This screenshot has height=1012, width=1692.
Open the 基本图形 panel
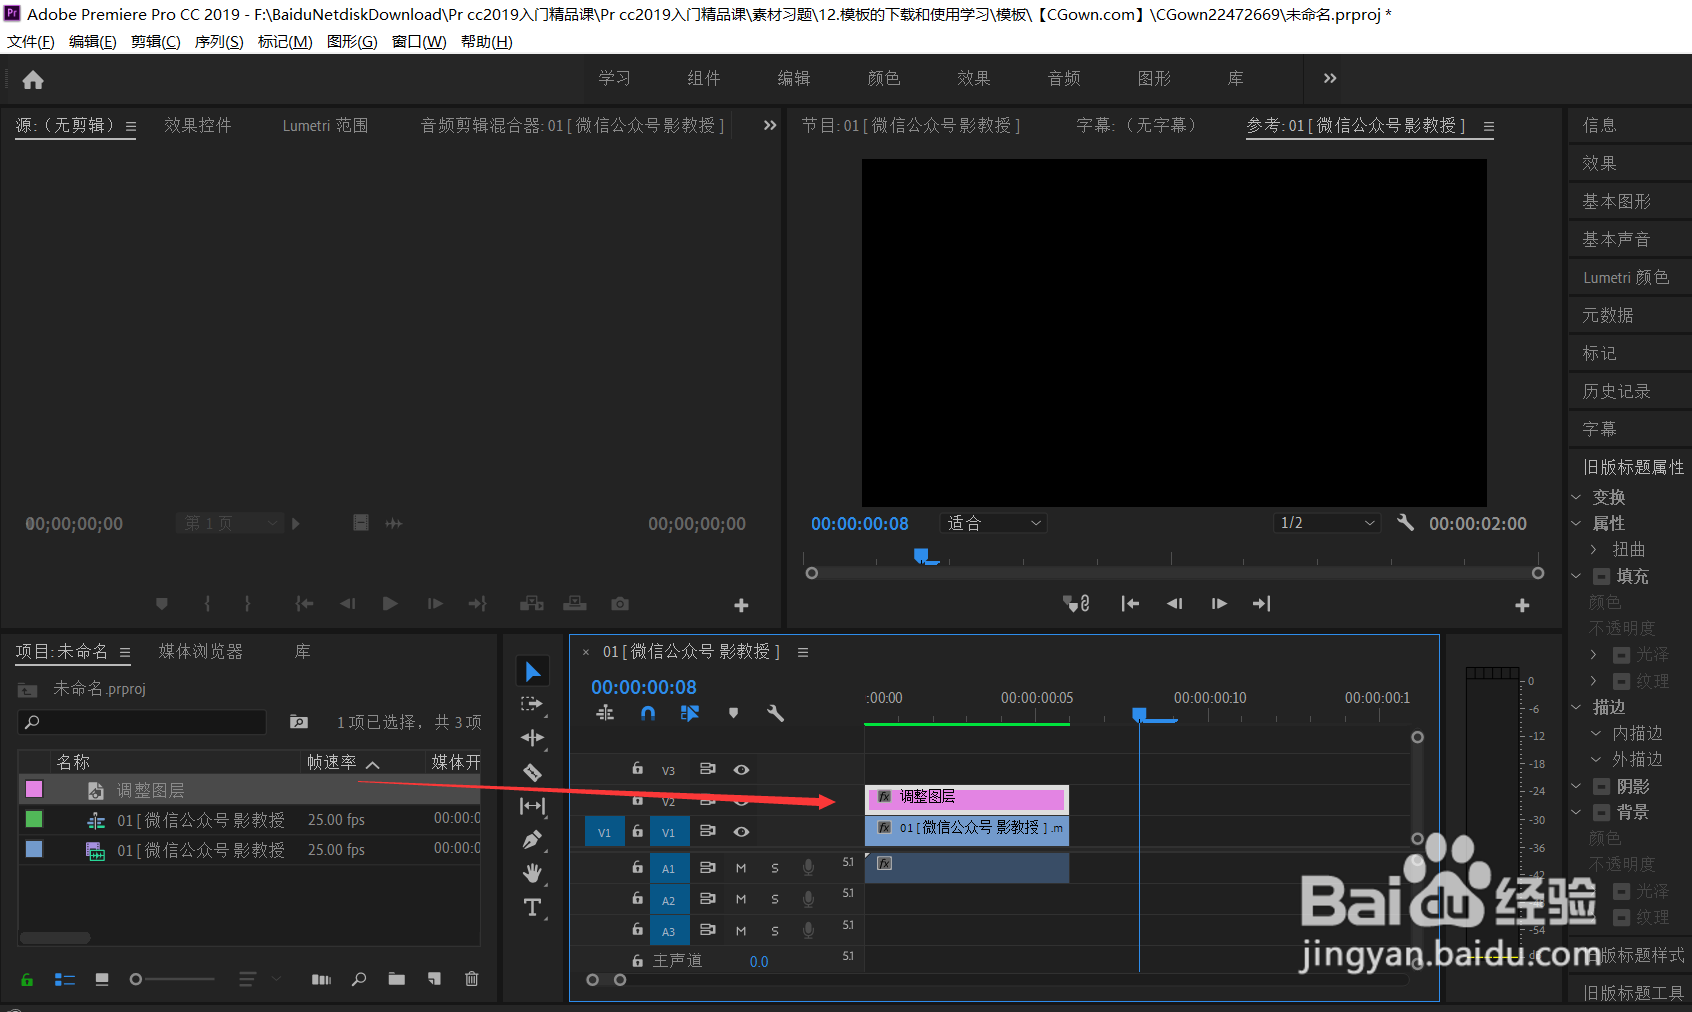(1618, 201)
